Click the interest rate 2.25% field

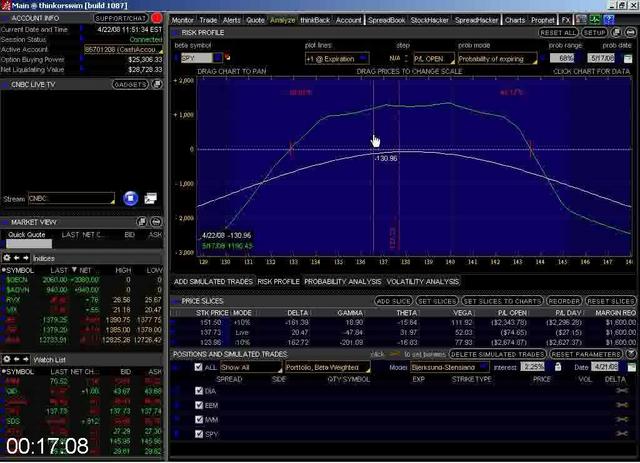(x=534, y=367)
